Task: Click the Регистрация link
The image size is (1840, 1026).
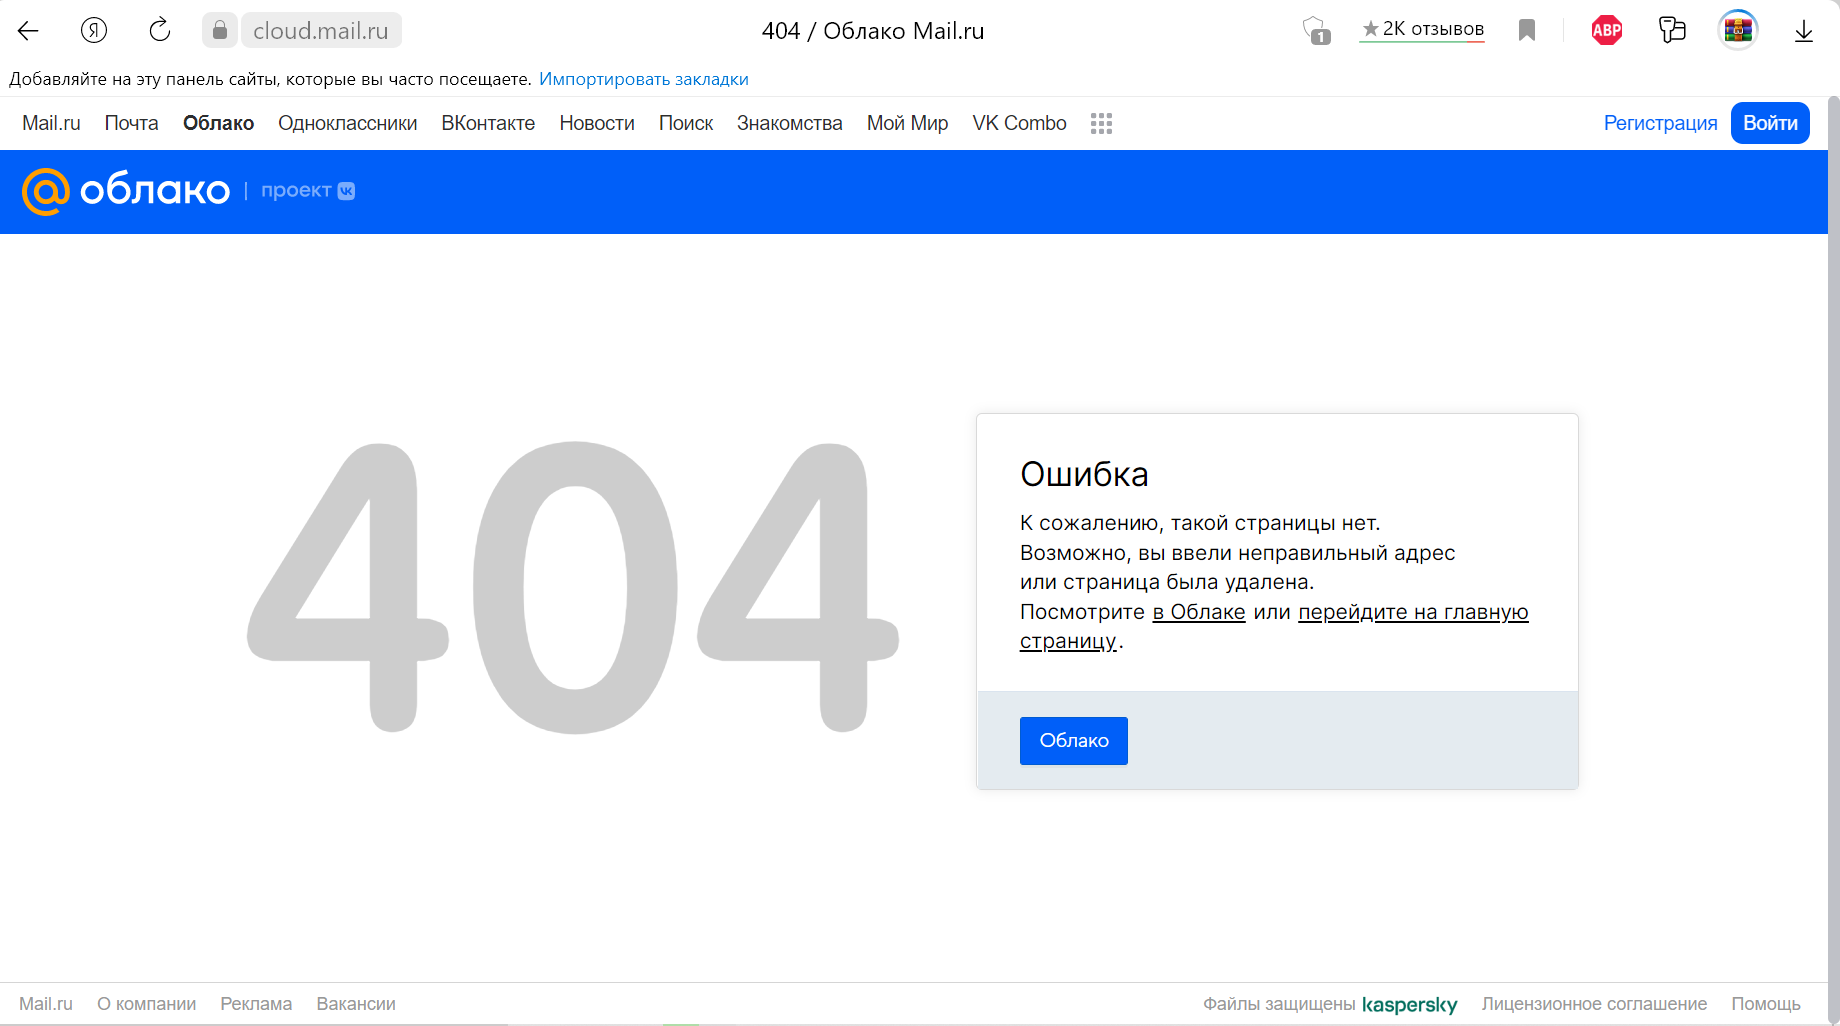Action: point(1661,123)
